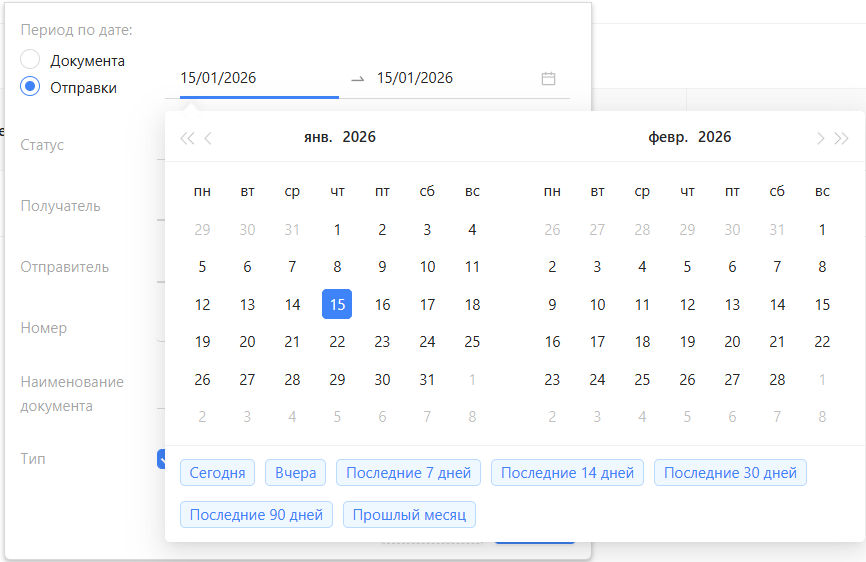The image size is (866, 562).
Task: Go to previous month arrow
Action: [x=208, y=138]
